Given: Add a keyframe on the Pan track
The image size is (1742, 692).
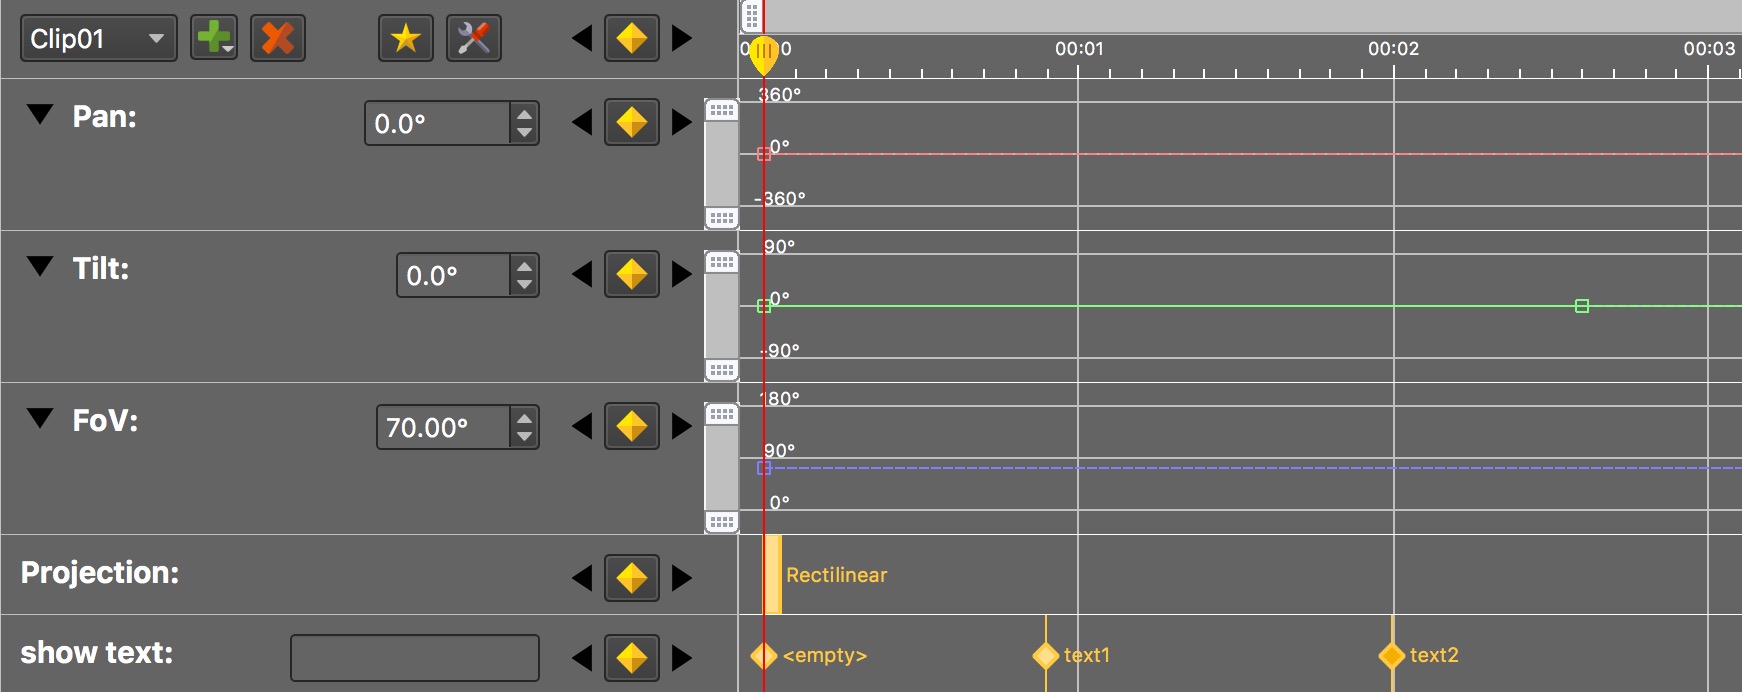Looking at the screenshot, I should click(x=631, y=123).
